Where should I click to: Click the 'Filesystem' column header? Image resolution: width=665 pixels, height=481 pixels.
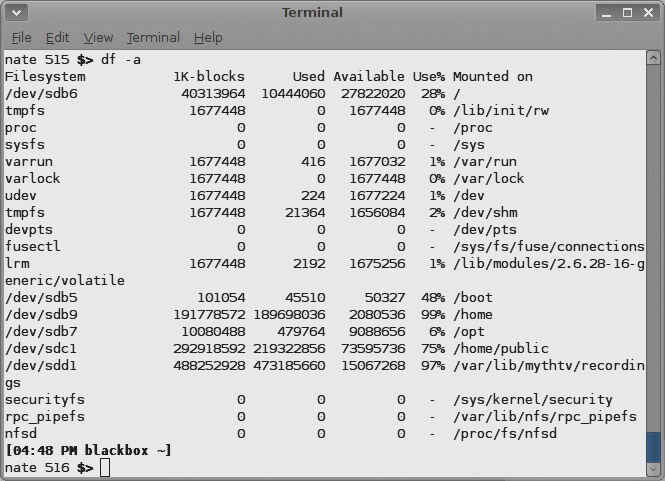(45, 77)
